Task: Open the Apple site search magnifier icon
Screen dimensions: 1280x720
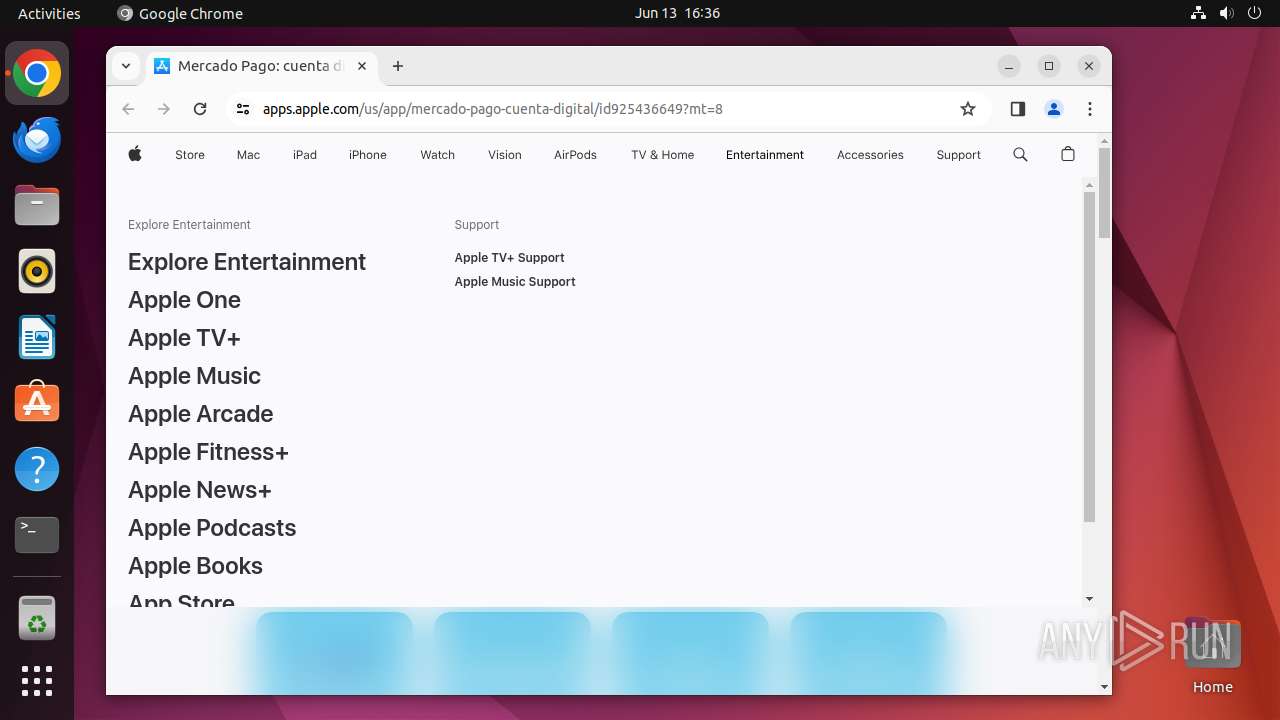Action: (x=1020, y=154)
